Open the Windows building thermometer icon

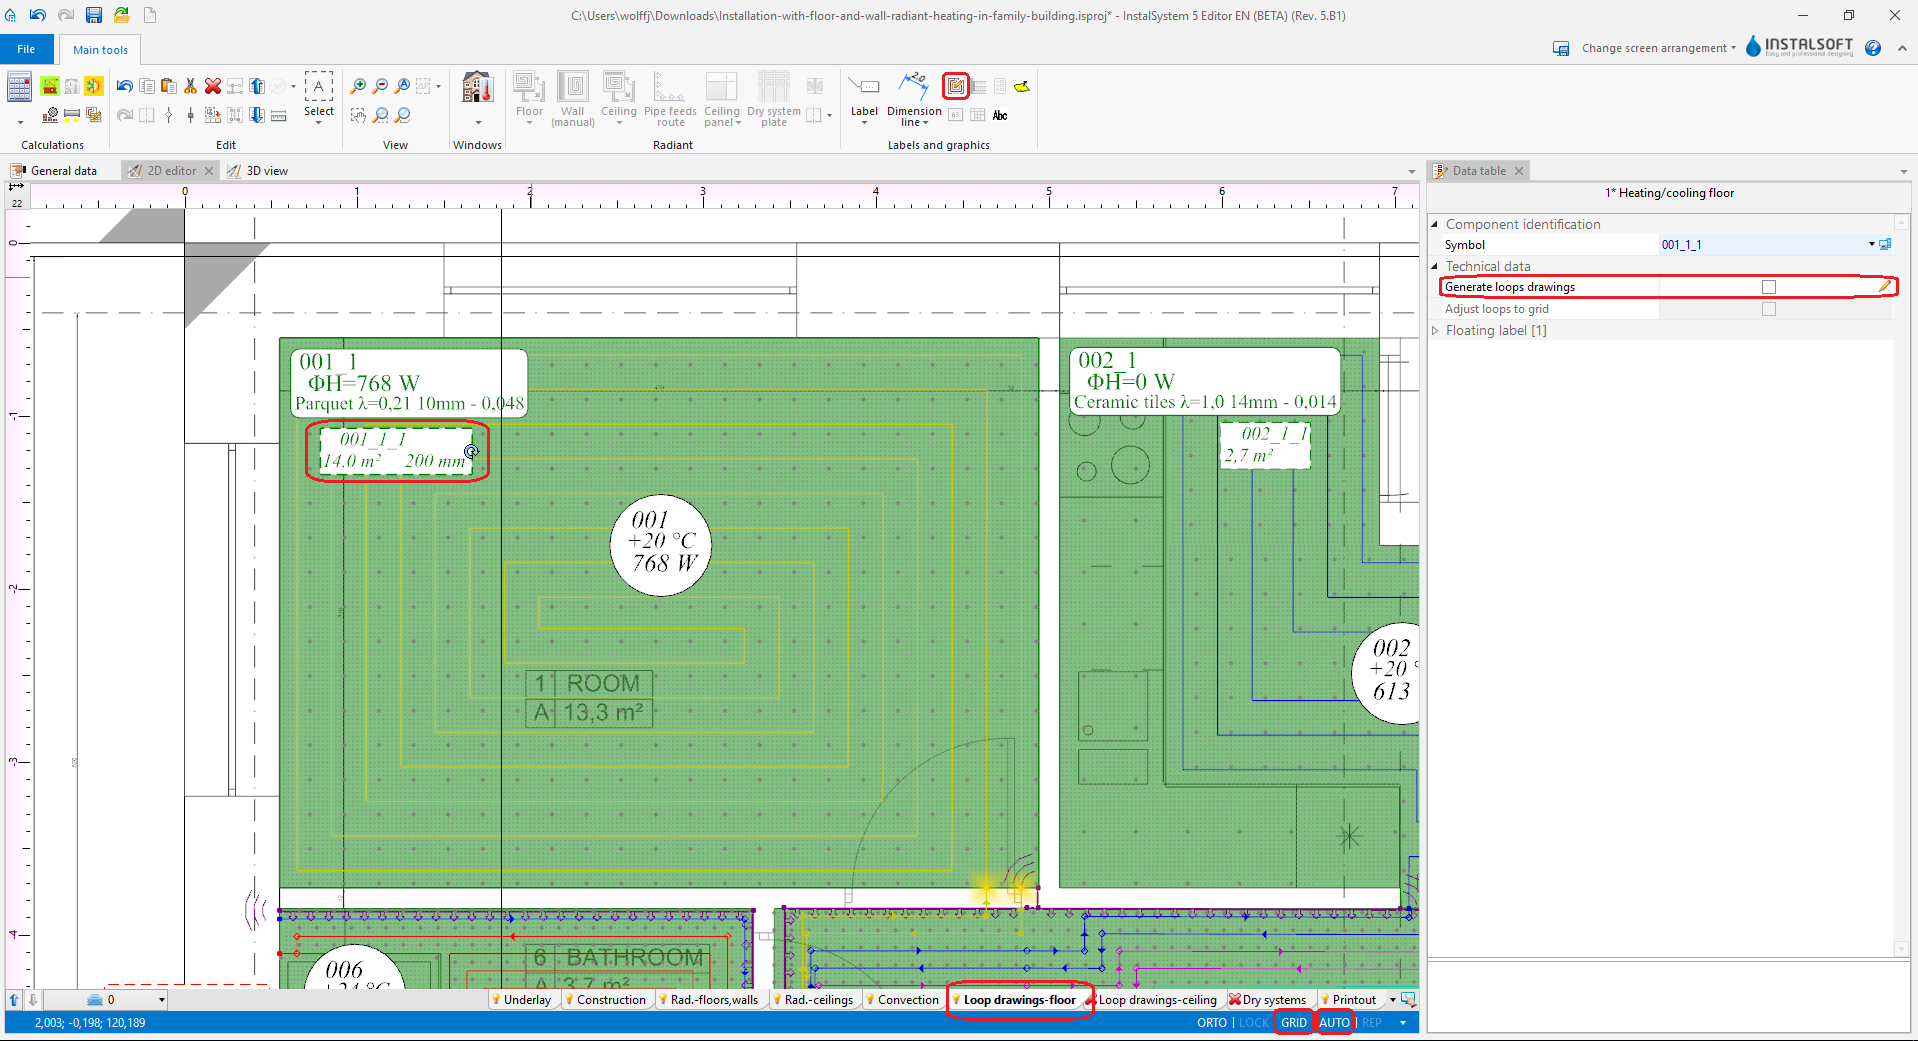pos(477,89)
